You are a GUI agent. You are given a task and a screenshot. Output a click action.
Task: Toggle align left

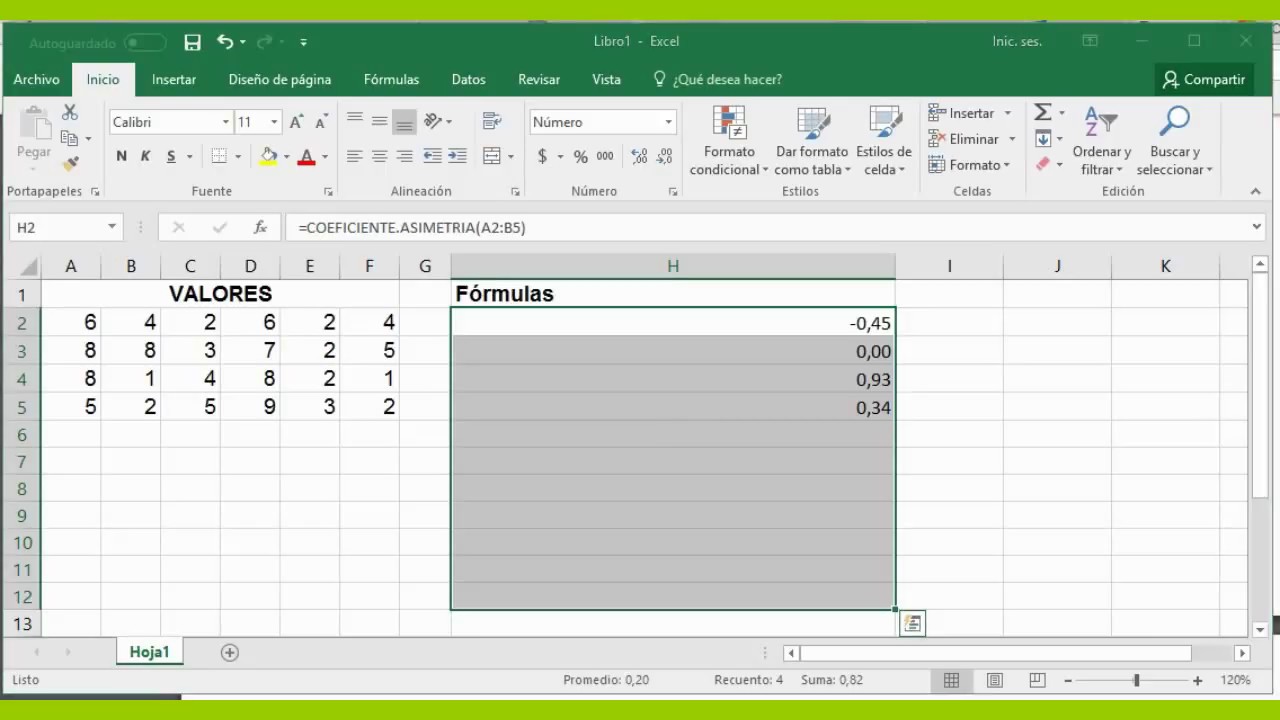354,156
